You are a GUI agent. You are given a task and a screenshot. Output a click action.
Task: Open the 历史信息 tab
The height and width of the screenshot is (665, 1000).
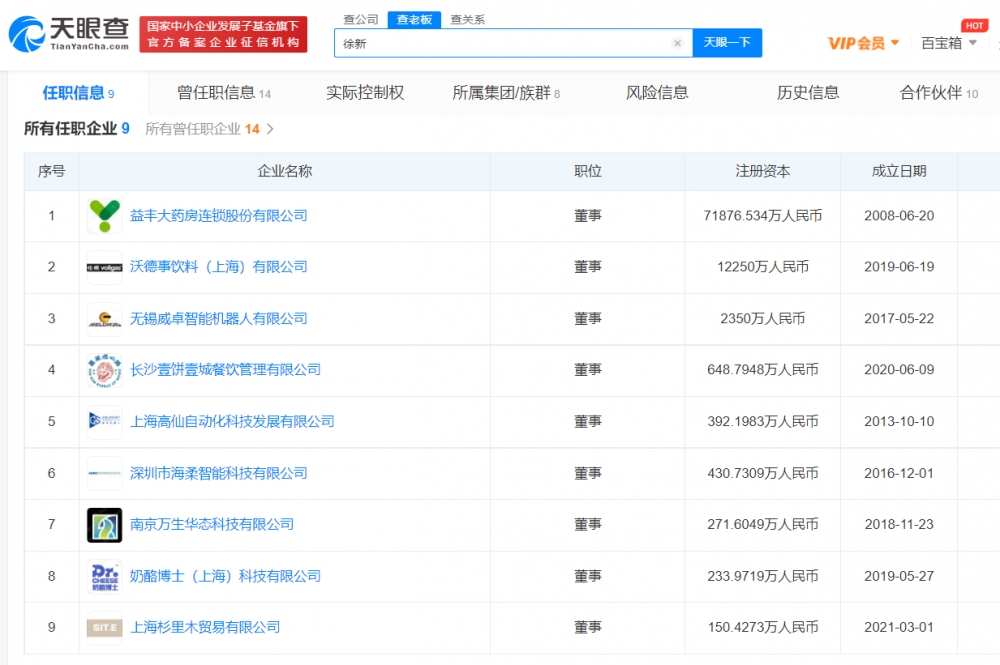coord(808,93)
